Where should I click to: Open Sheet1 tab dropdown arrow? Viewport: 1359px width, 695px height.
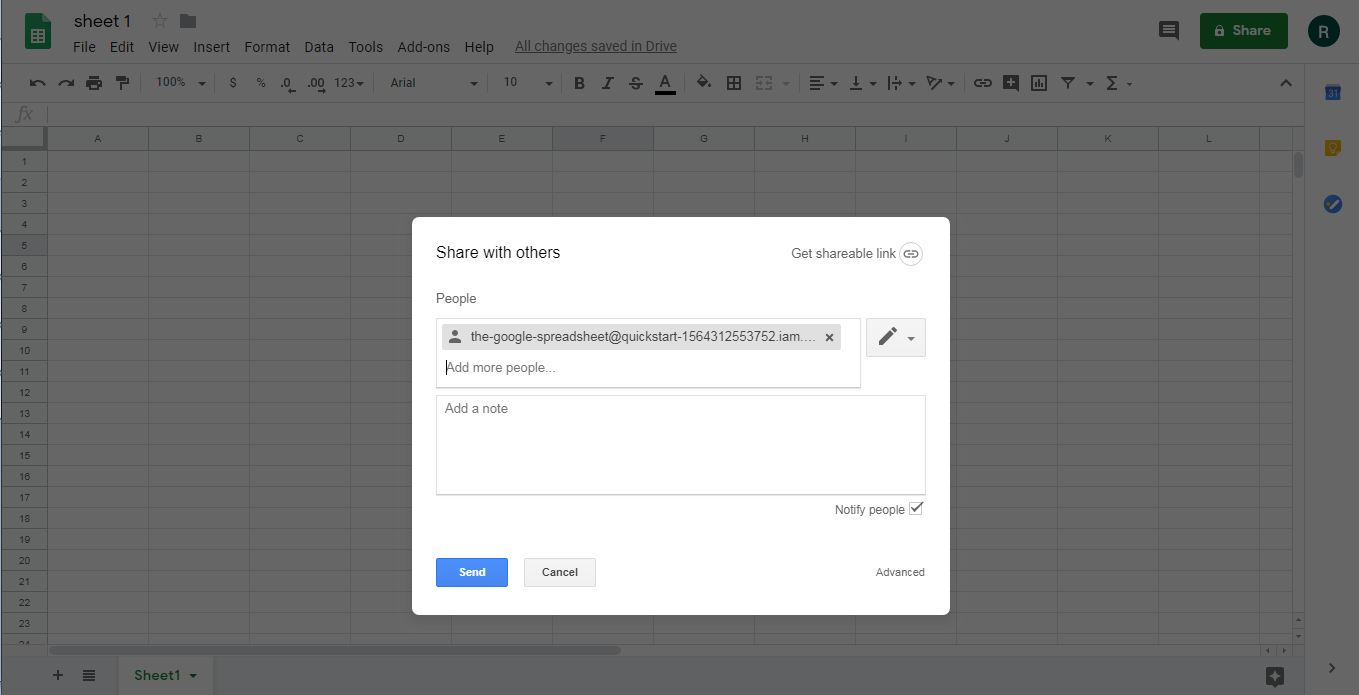tap(193, 676)
